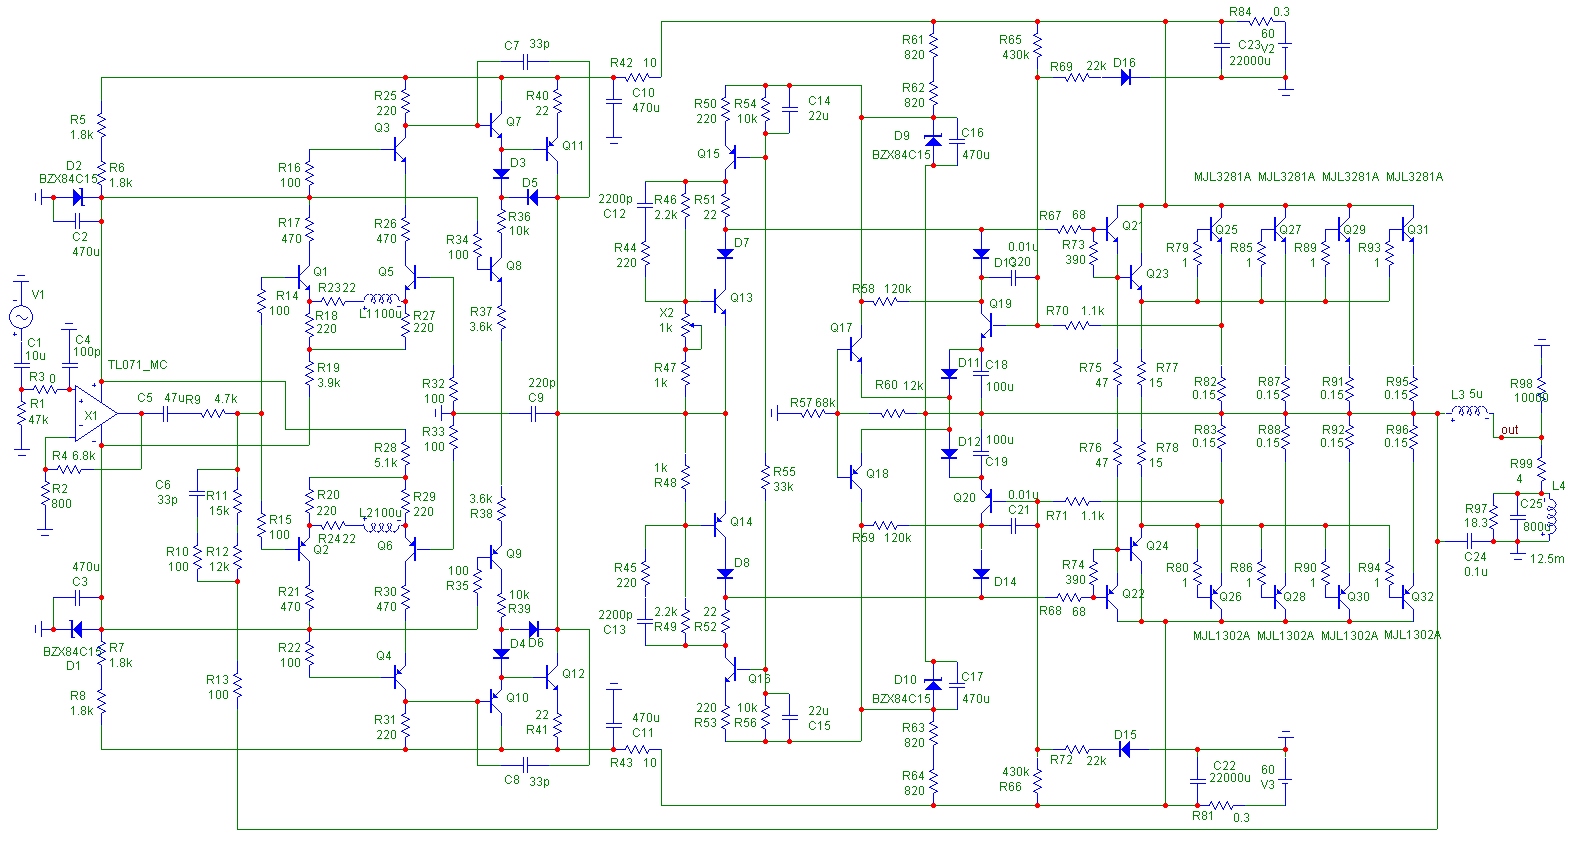Pick the Q9 transistor symbol

click(x=494, y=557)
